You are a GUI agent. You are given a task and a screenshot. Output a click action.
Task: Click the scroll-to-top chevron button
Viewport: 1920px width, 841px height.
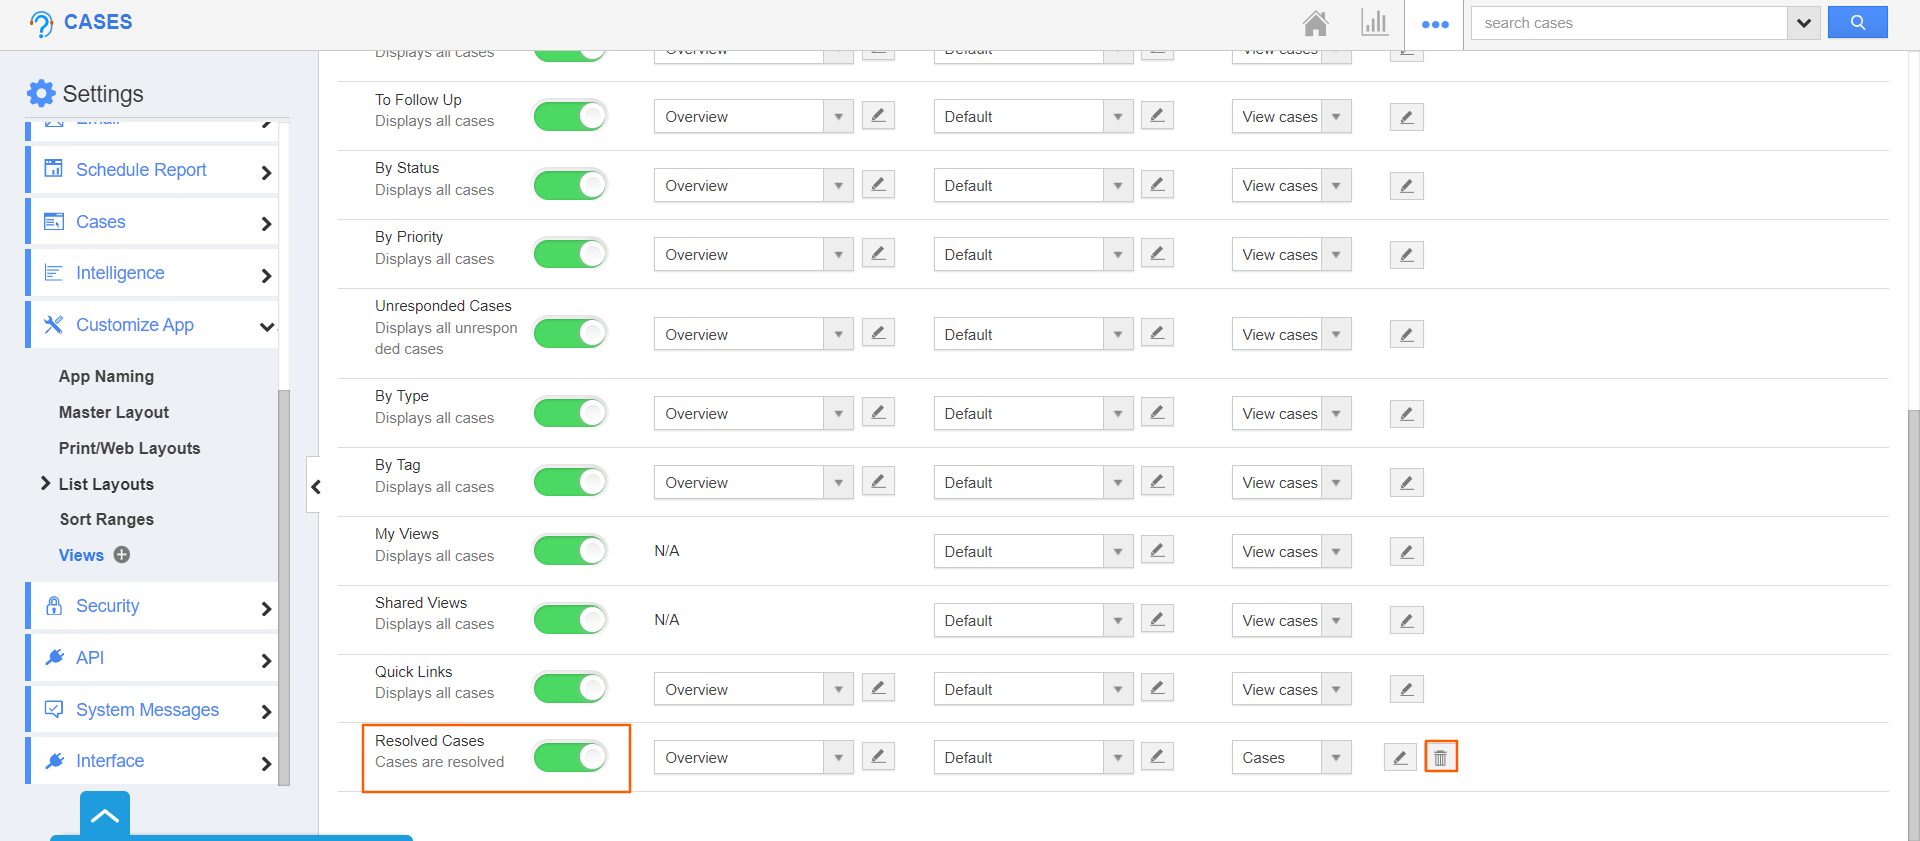point(105,815)
